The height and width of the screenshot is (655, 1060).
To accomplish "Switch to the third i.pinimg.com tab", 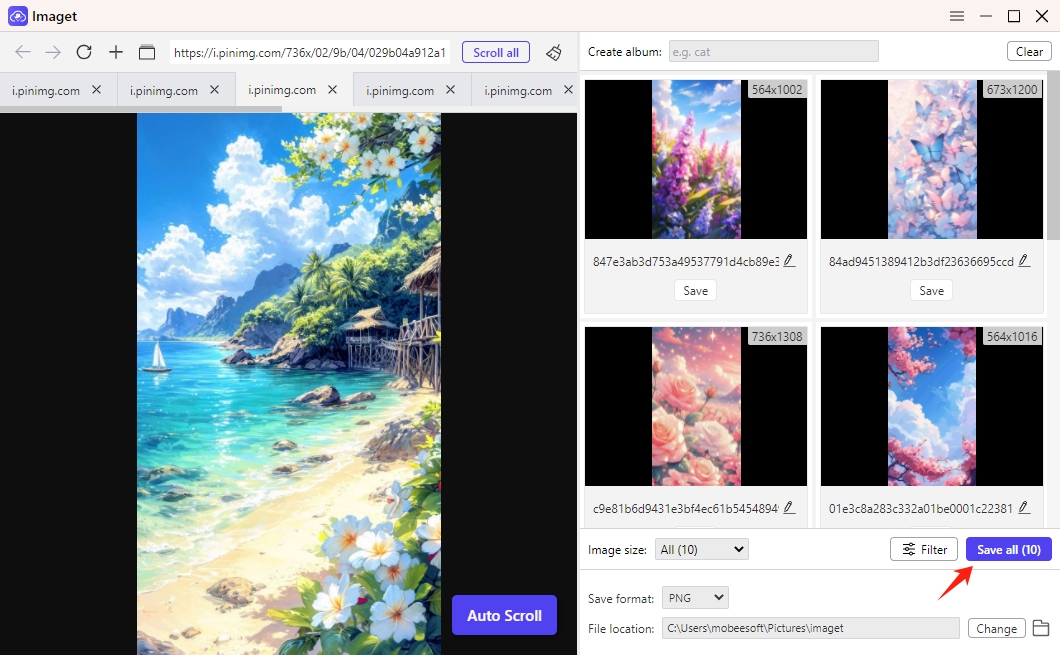I will click(x=285, y=89).
